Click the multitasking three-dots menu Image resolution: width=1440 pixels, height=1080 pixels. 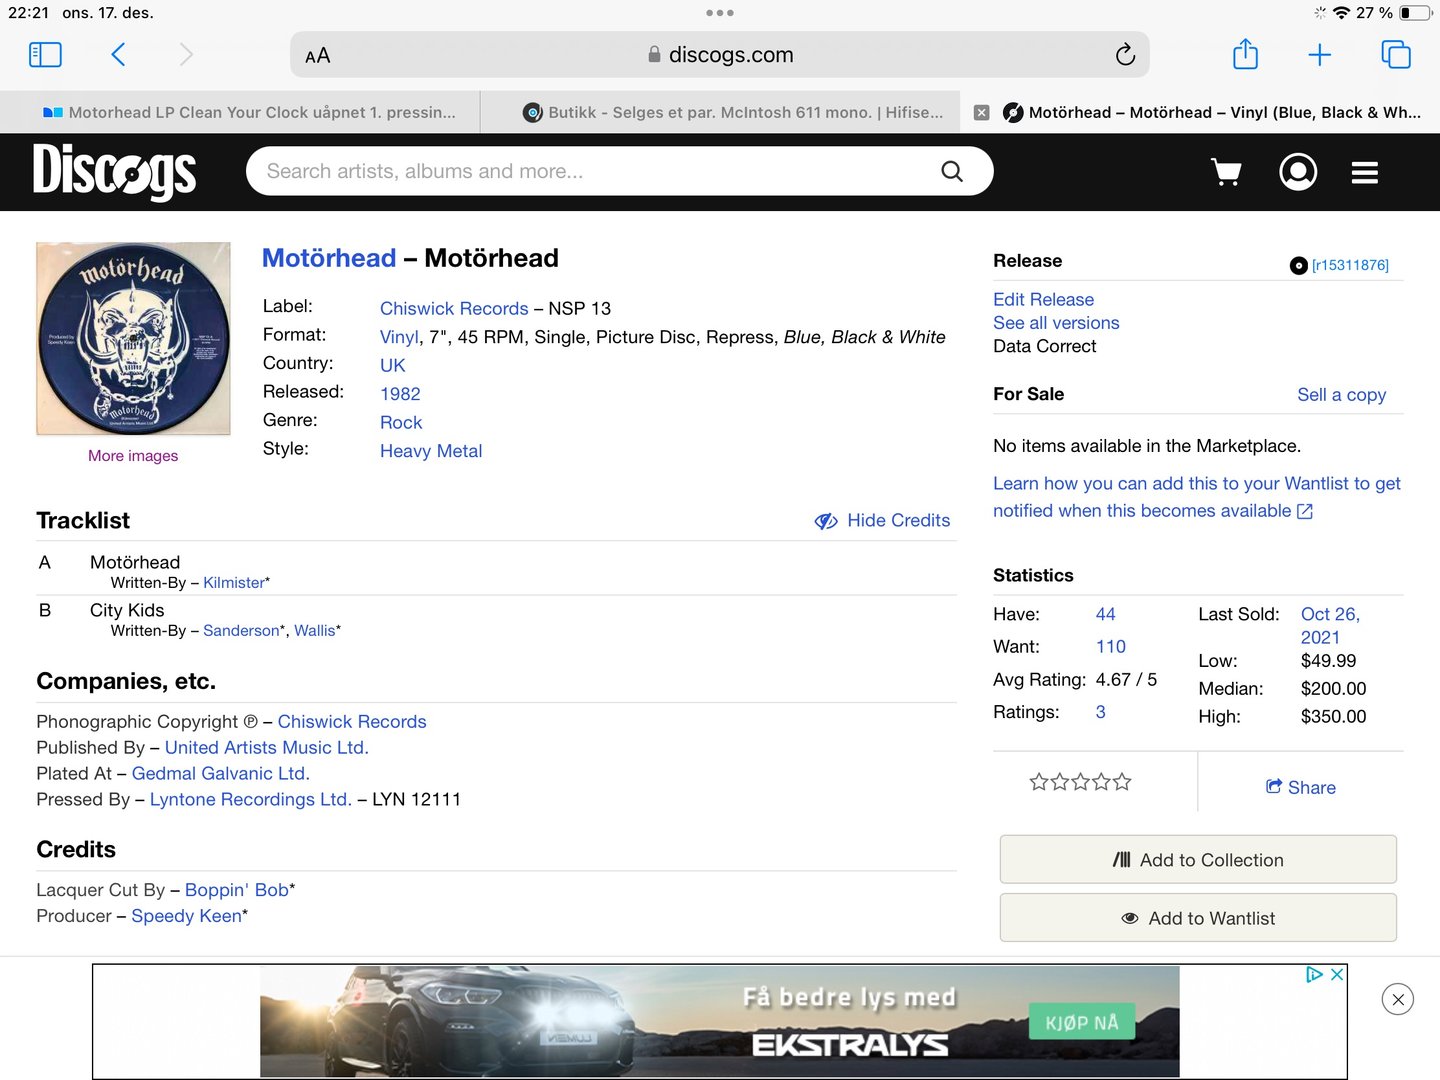(x=720, y=13)
